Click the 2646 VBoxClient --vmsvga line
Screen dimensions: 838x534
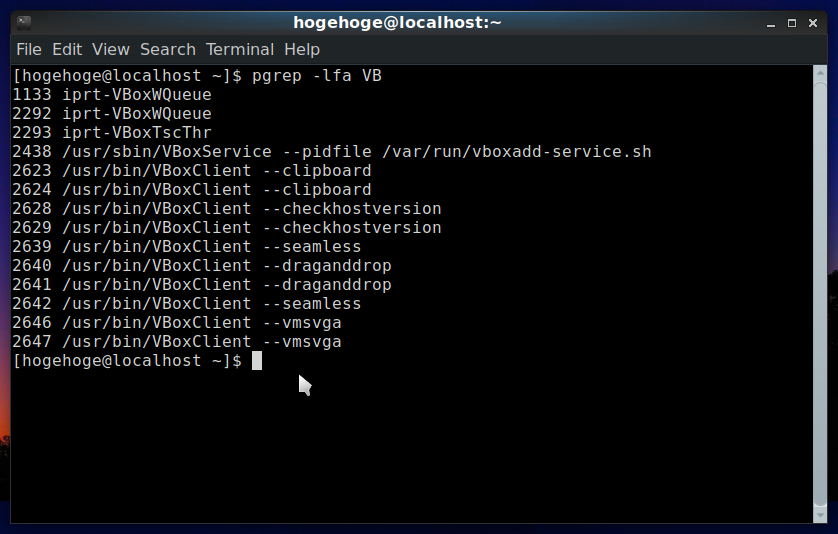tap(177, 323)
